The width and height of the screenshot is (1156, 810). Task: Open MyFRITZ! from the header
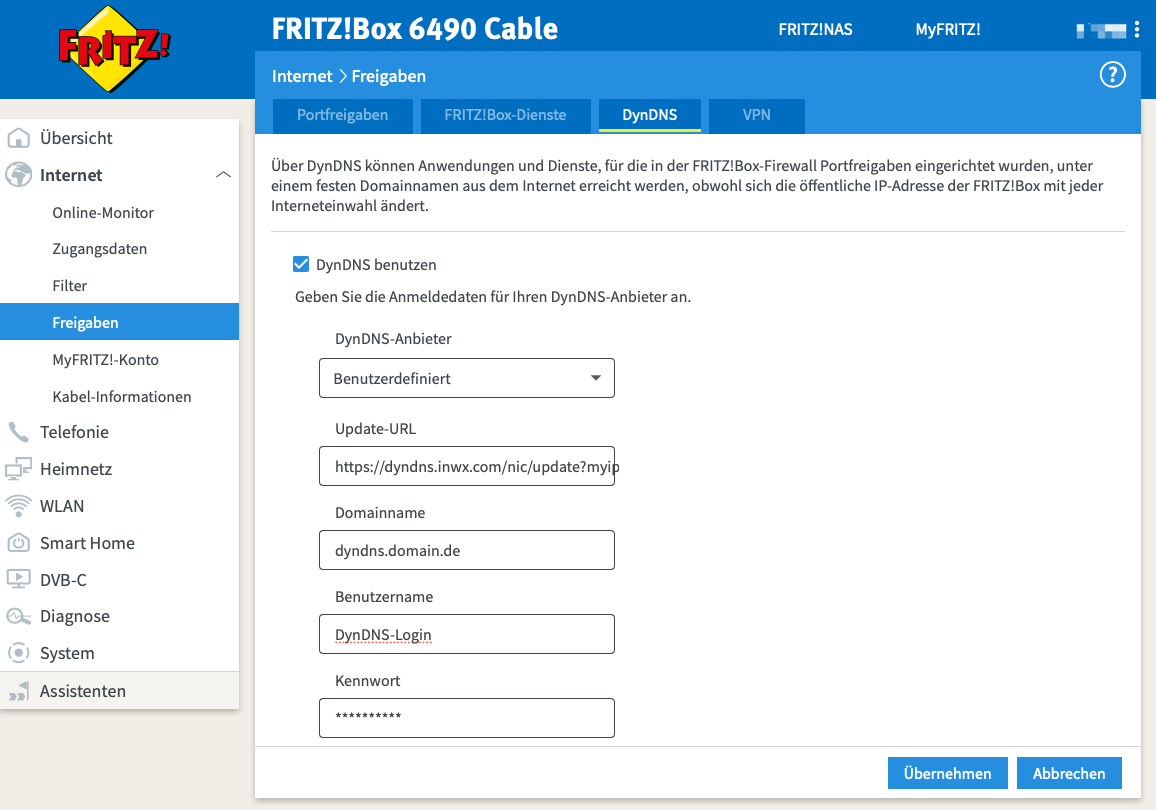(948, 29)
